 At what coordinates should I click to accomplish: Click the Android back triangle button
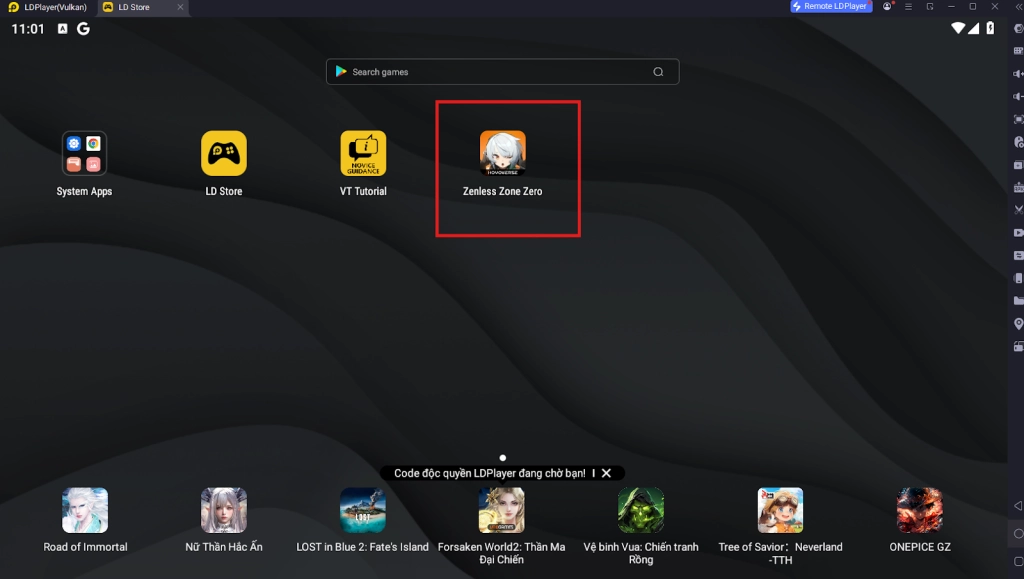[x=1018, y=506]
